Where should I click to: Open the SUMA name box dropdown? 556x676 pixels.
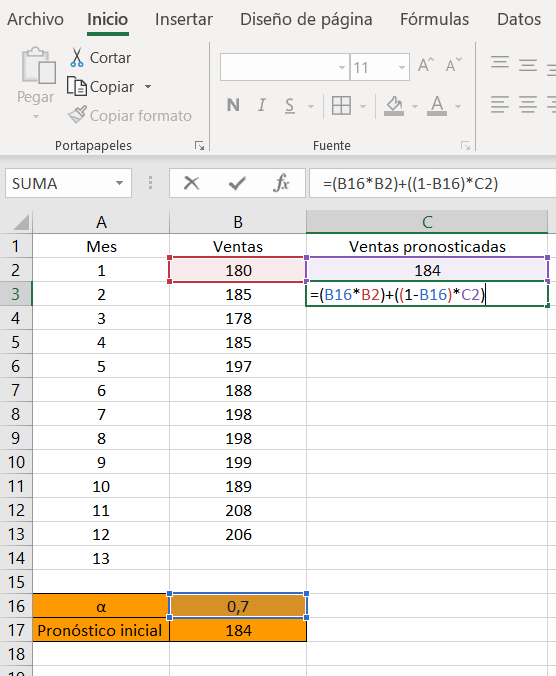tap(119, 183)
